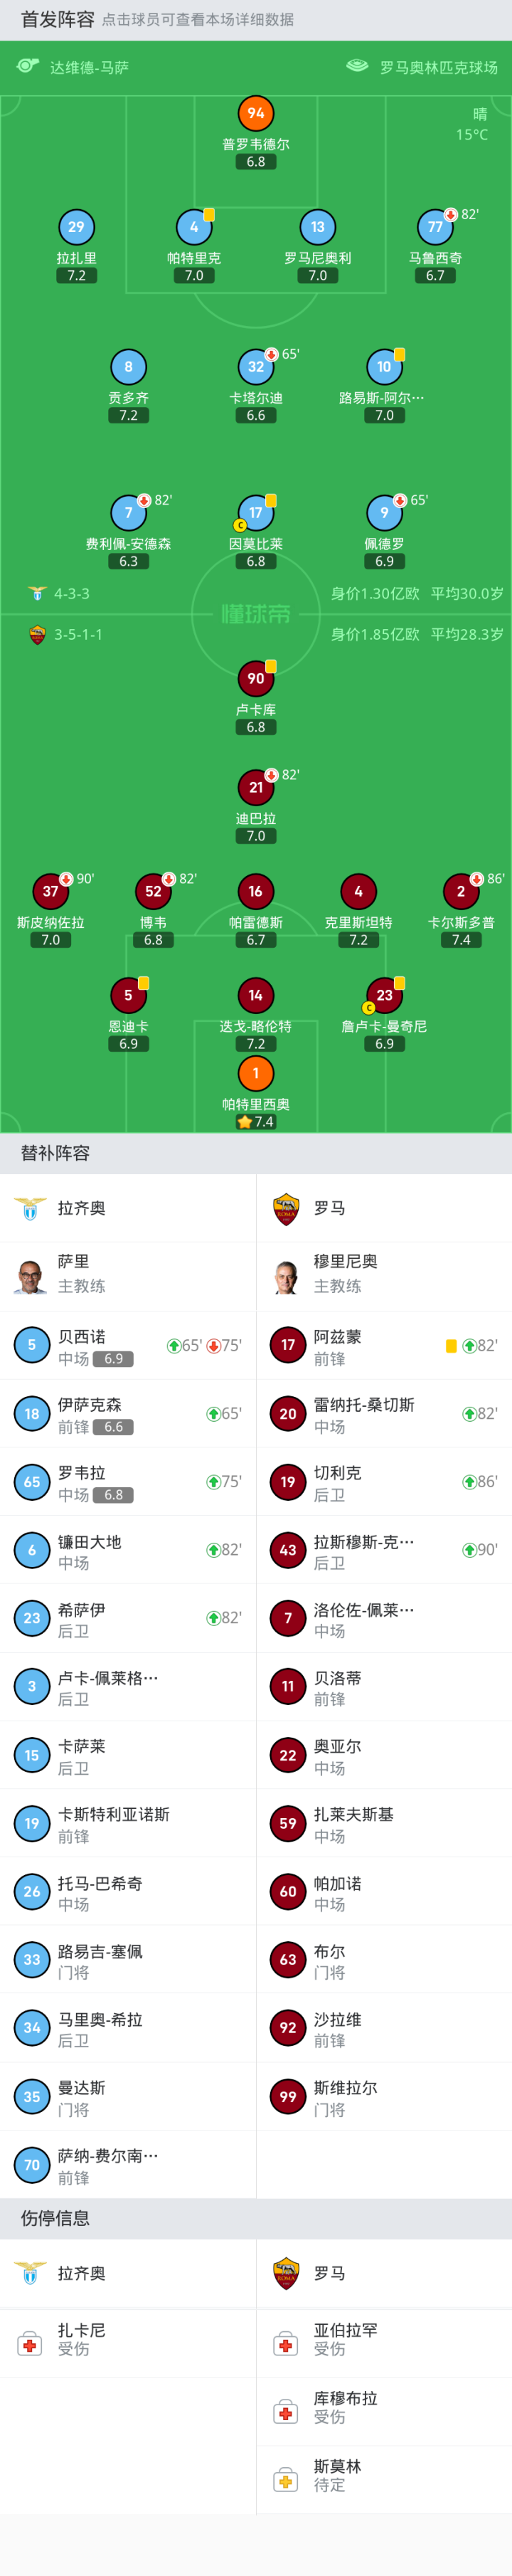Select the 首发阵容 section header
Image resolution: width=512 pixels, height=2576 pixels.
(57, 19)
